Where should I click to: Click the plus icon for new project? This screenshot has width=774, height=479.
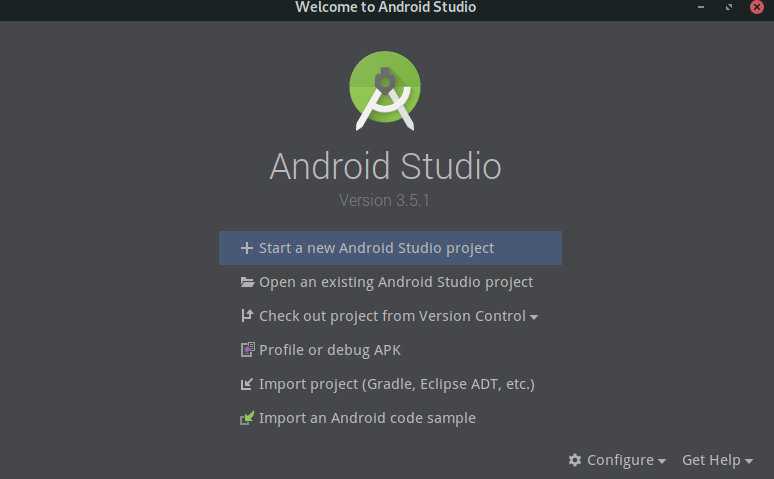click(247, 248)
